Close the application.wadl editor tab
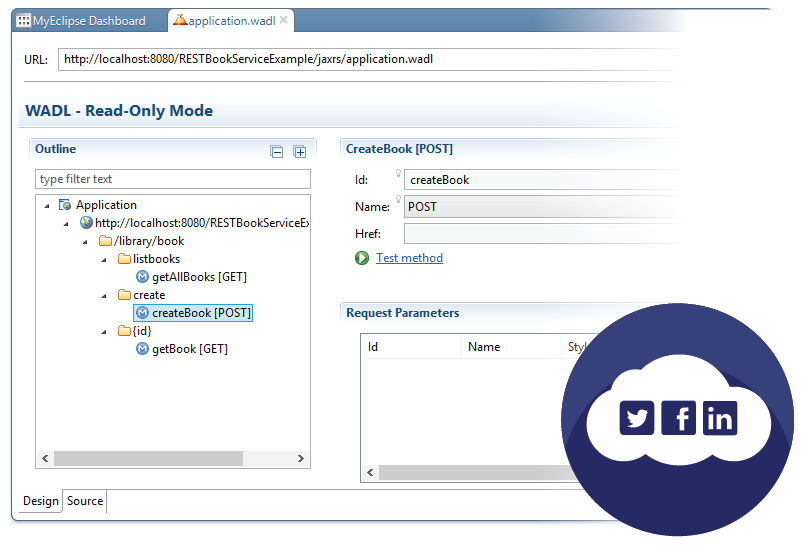 (283, 20)
